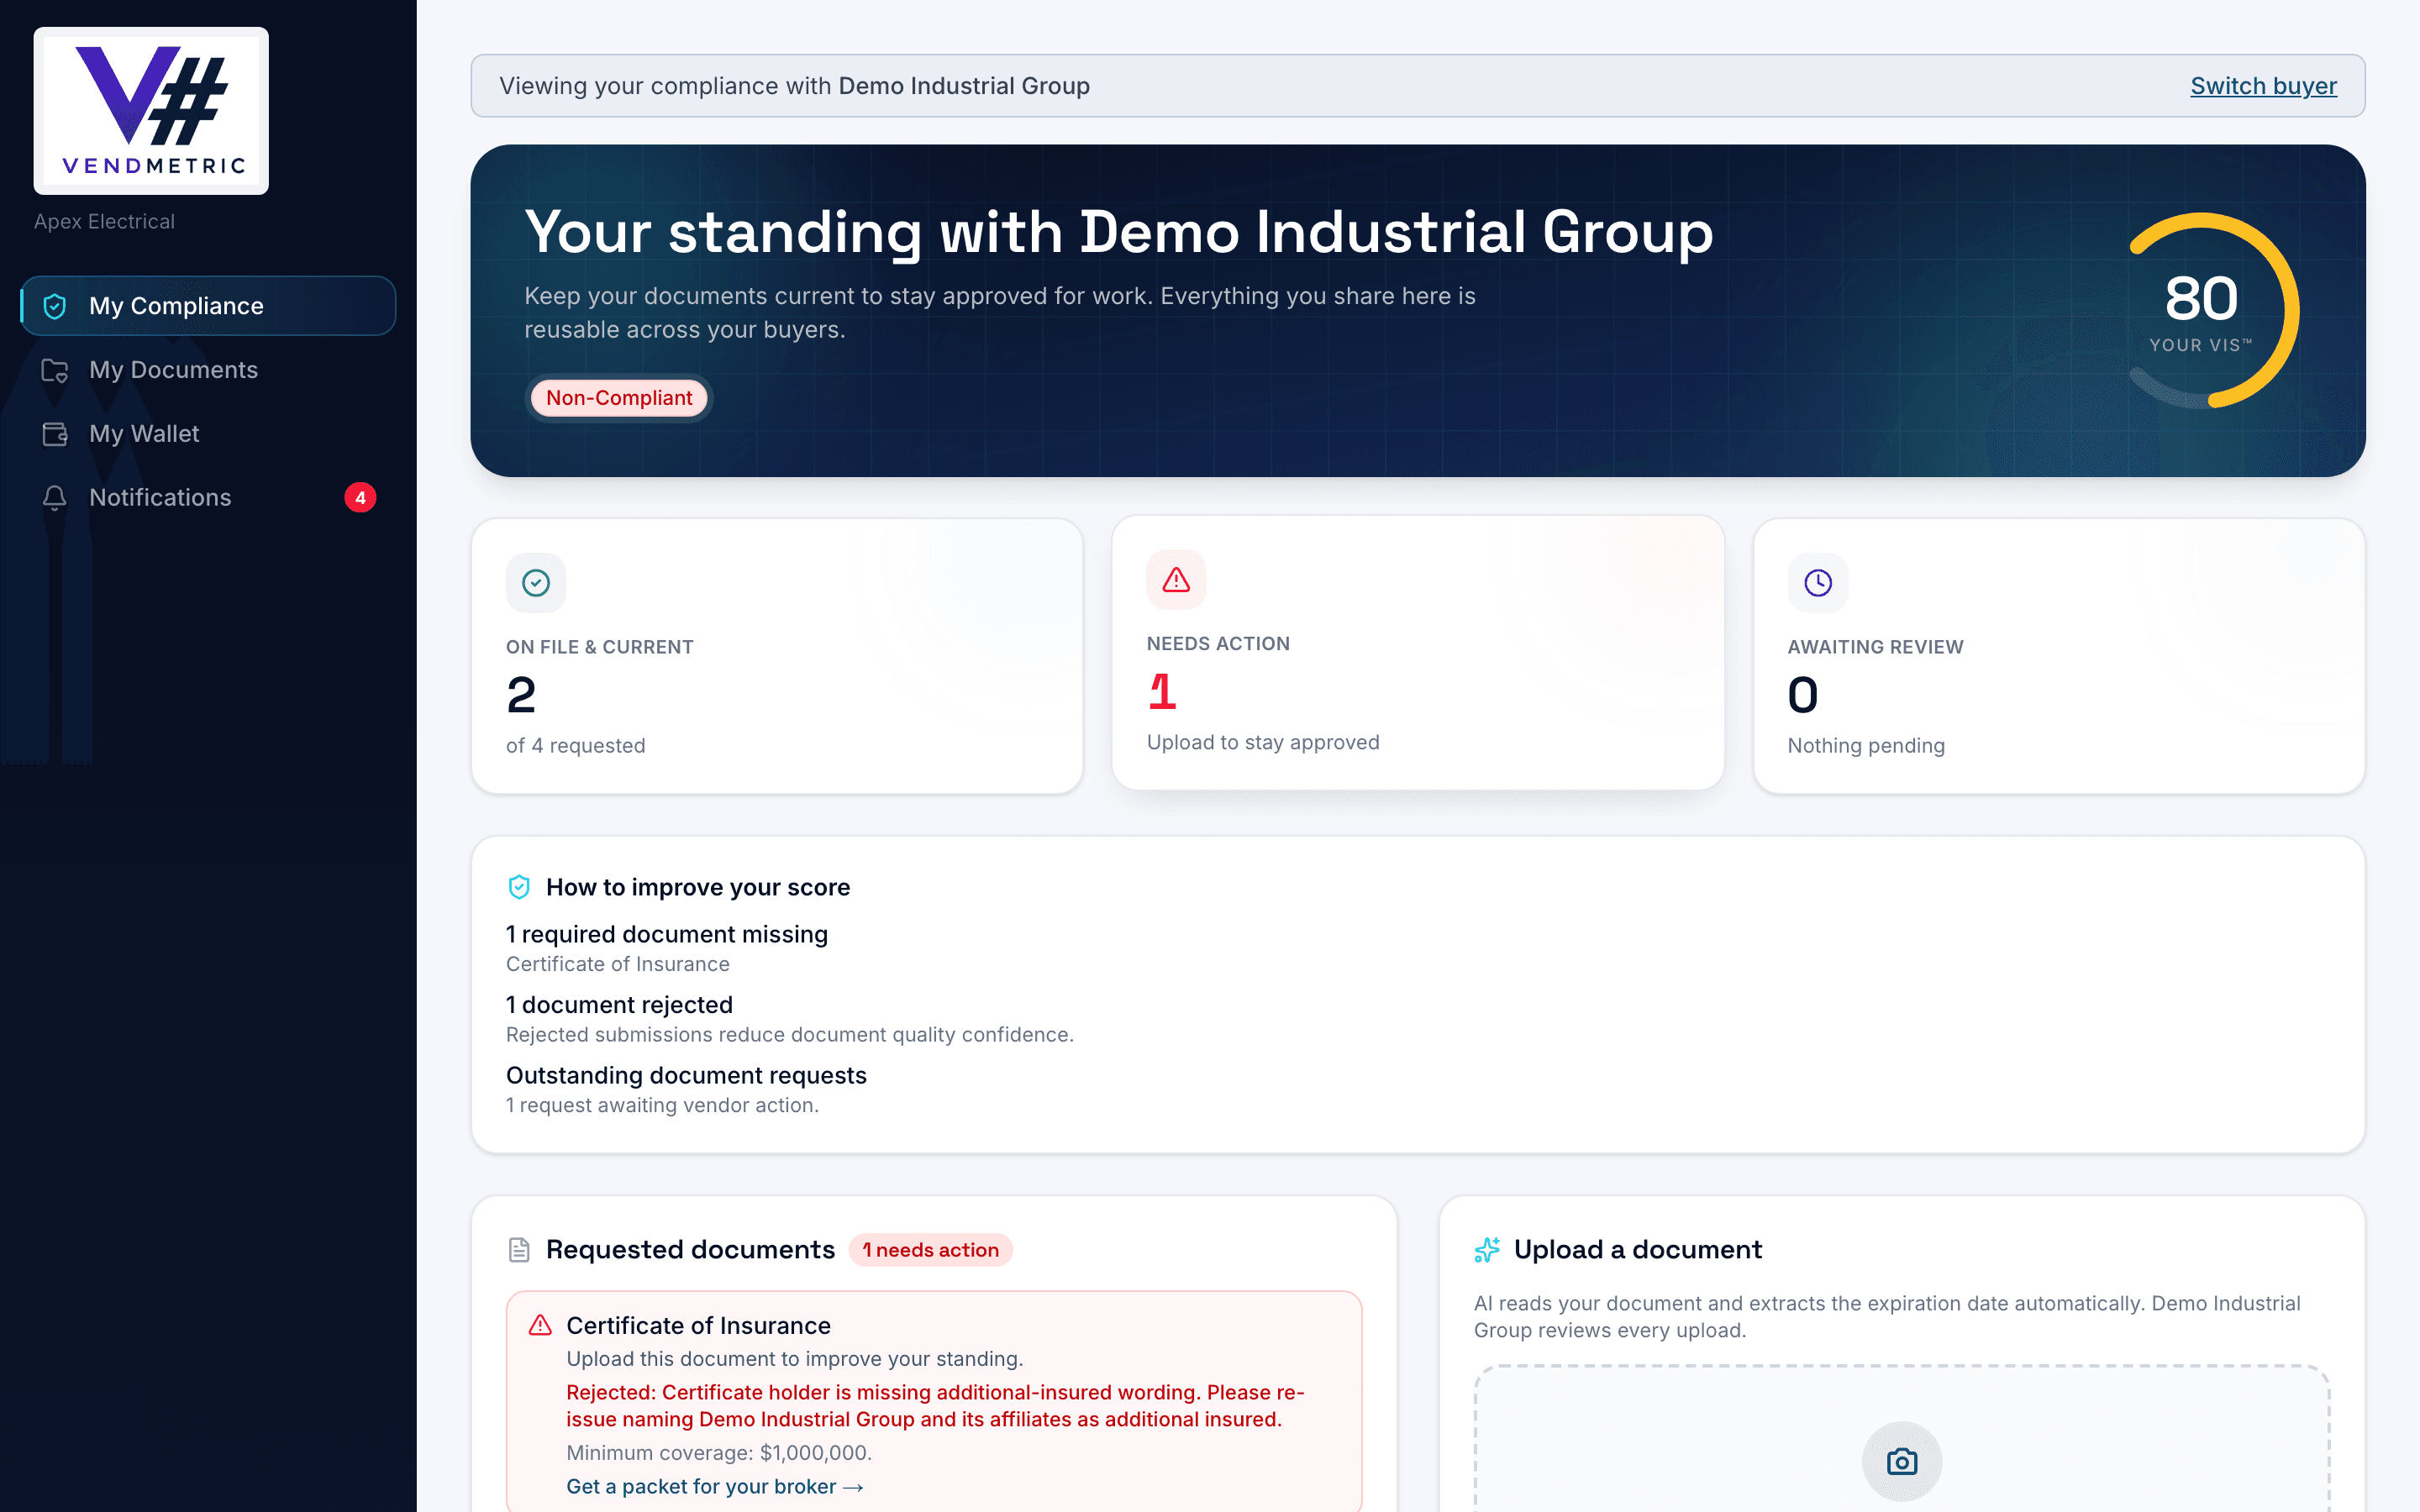Click the camera icon in upload area
The width and height of the screenshot is (2420, 1512).
pyautogui.click(x=1902, y=1461)
